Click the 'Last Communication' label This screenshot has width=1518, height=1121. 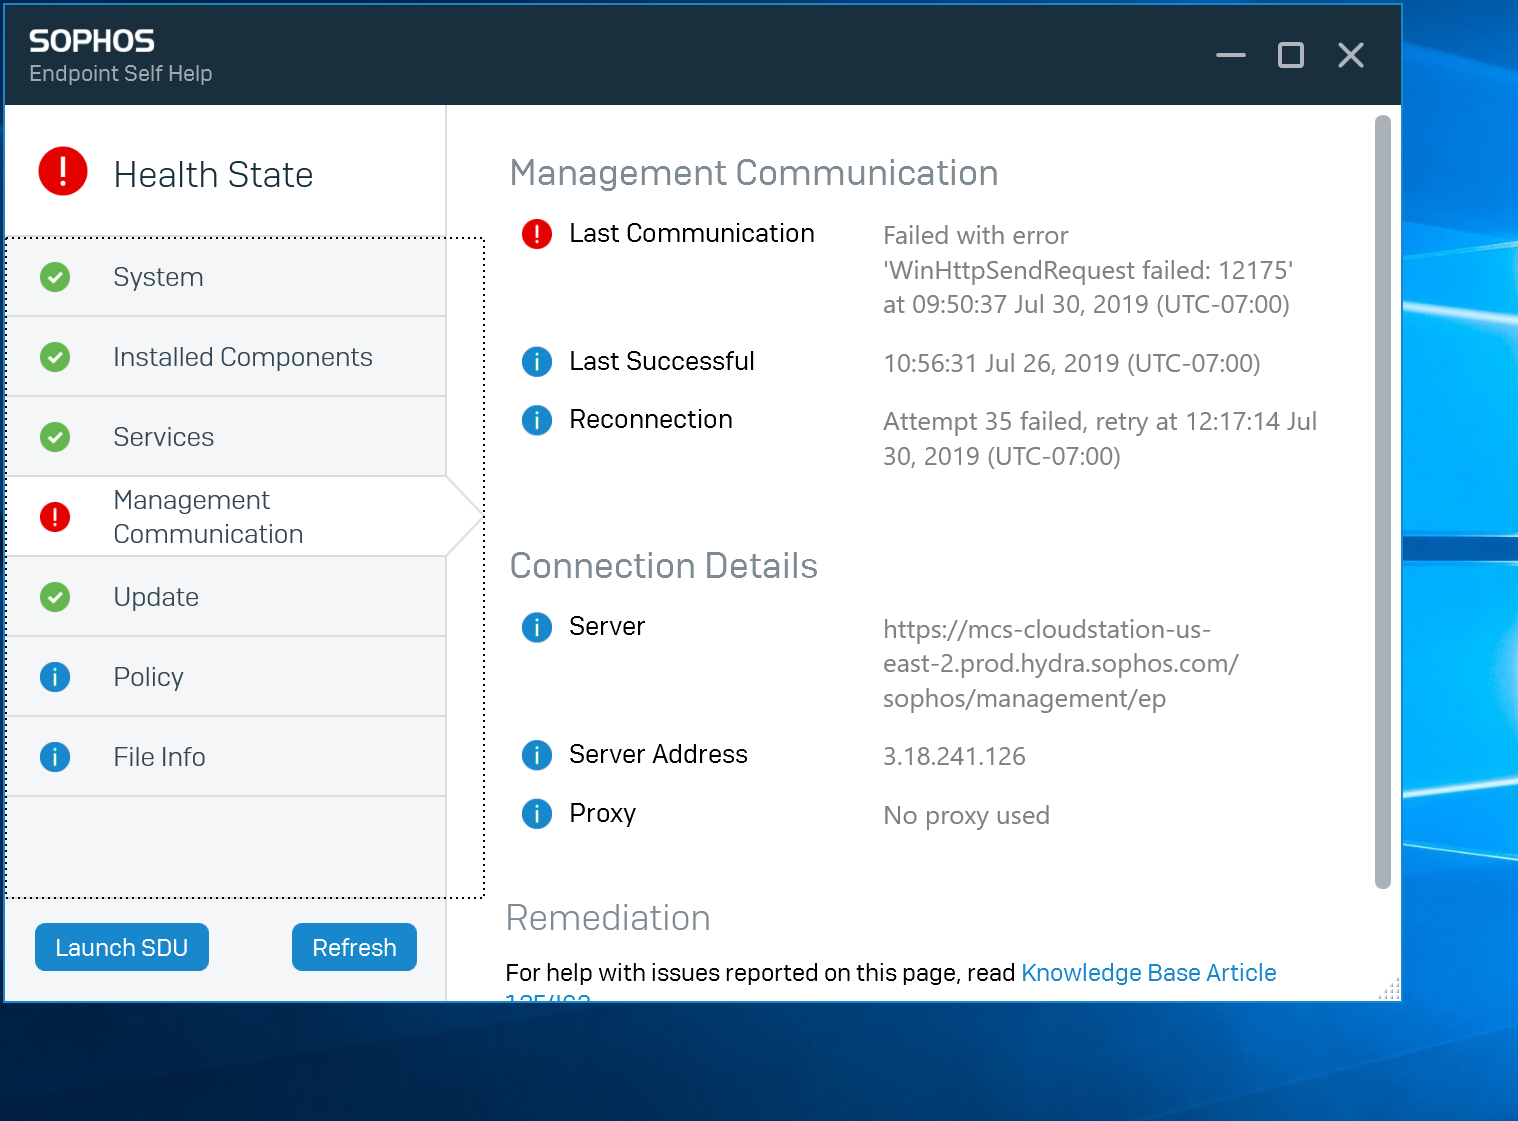click(x=692, y=233)
